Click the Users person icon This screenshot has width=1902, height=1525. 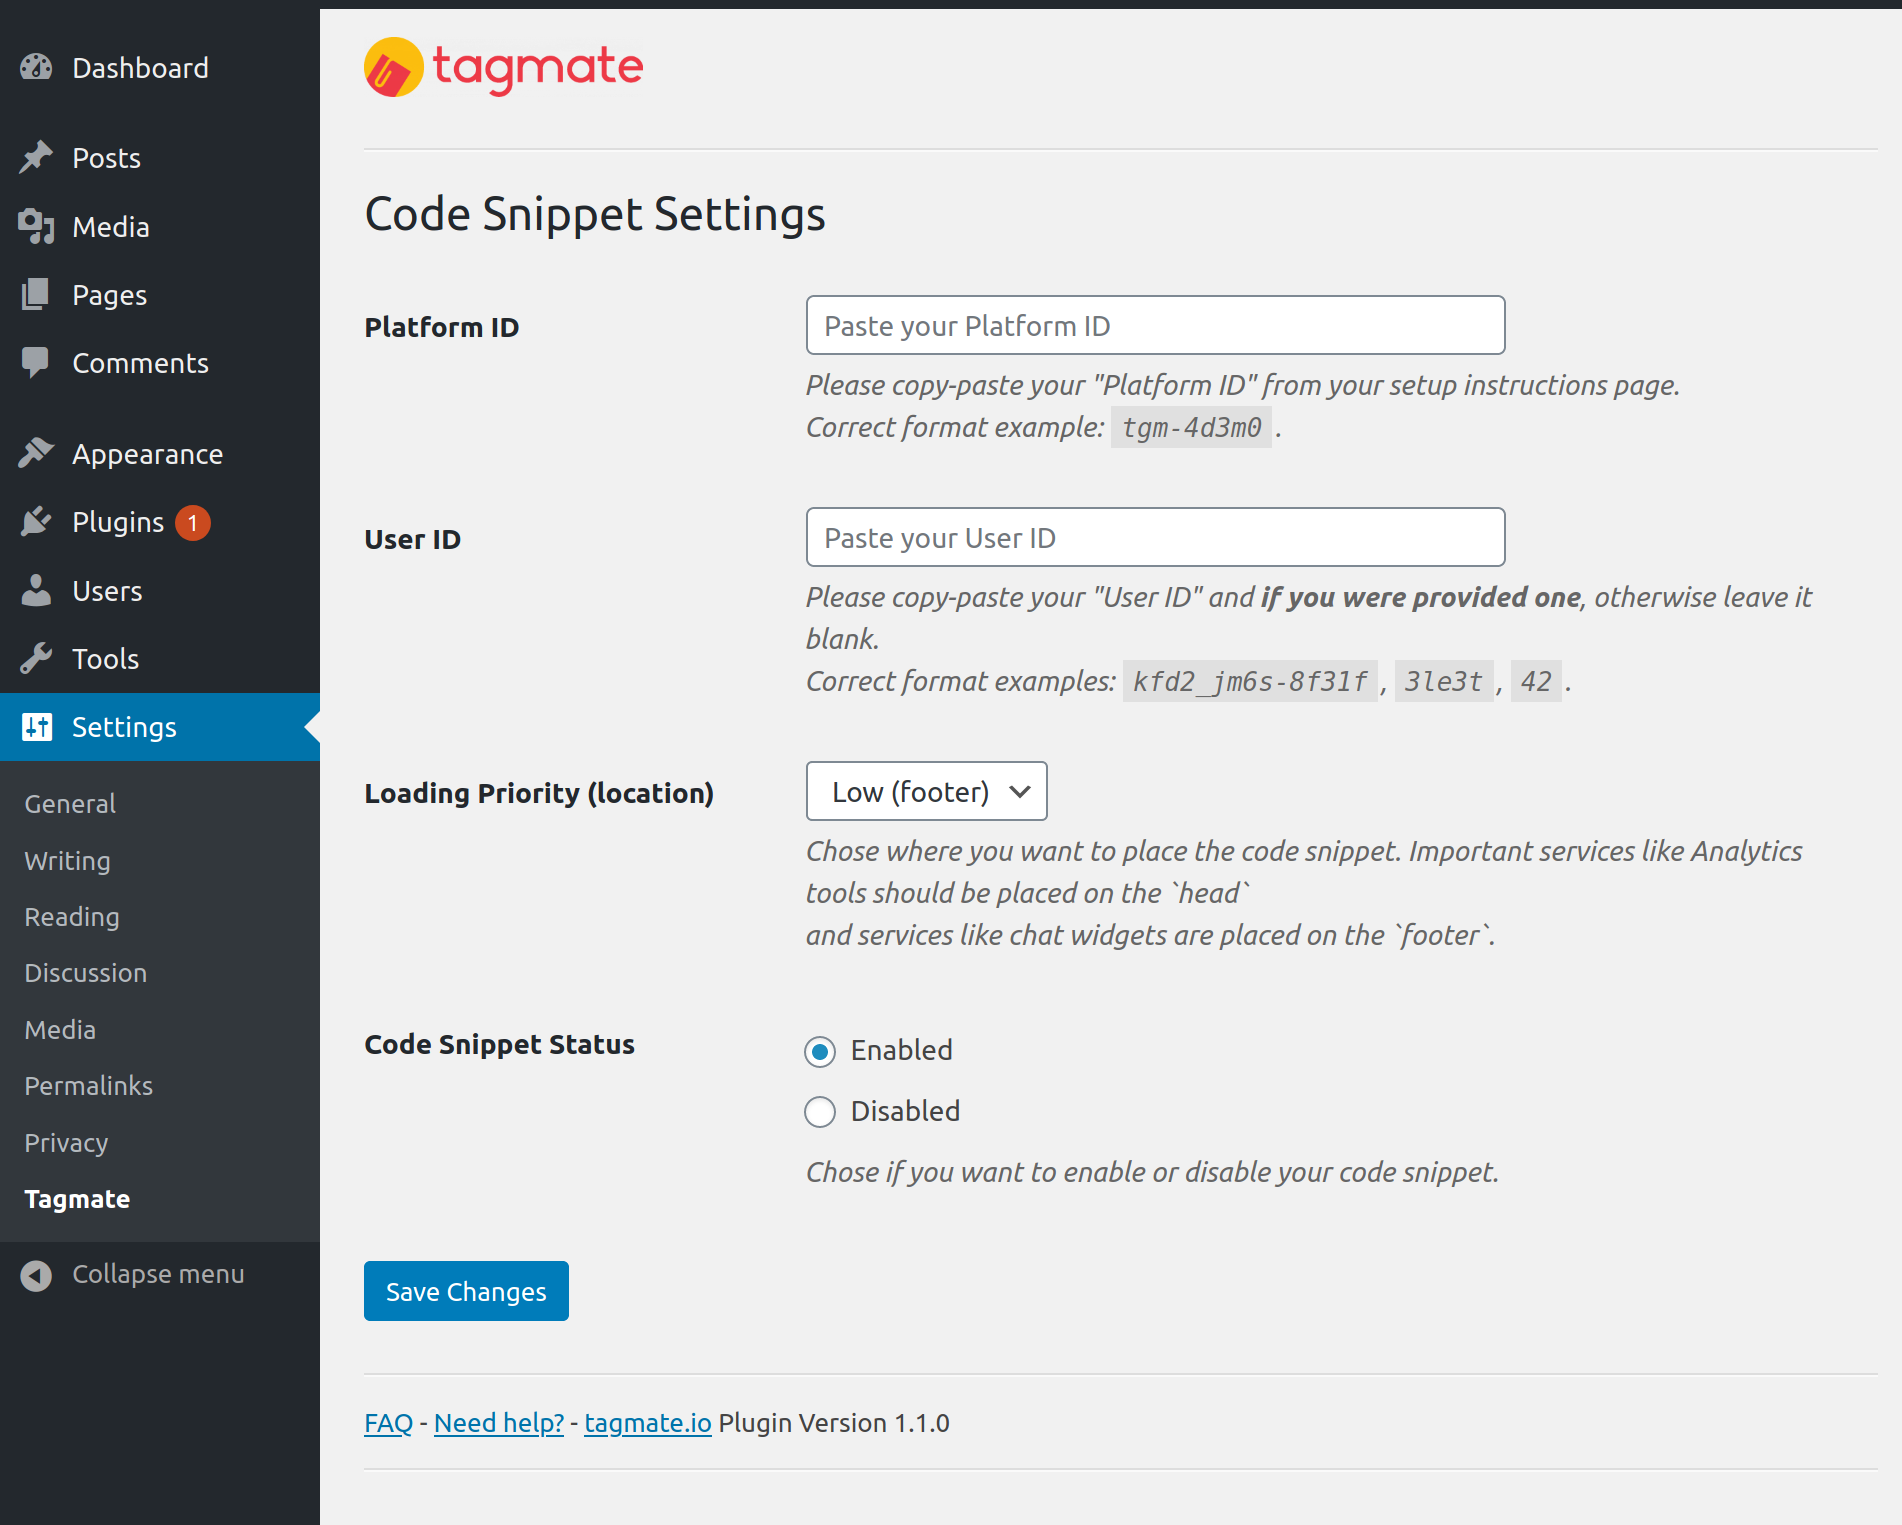point(36,591)
